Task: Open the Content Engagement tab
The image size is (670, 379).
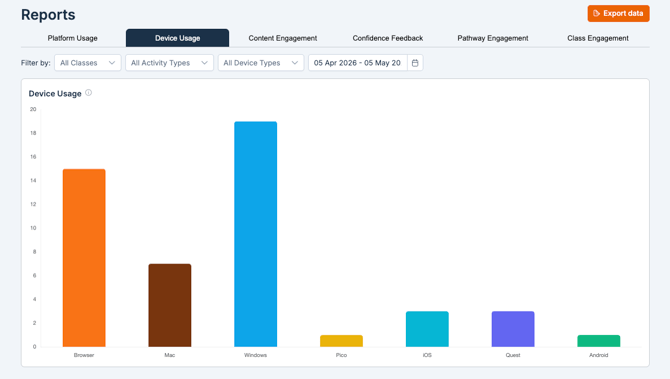Action: (x=282, y=38)
